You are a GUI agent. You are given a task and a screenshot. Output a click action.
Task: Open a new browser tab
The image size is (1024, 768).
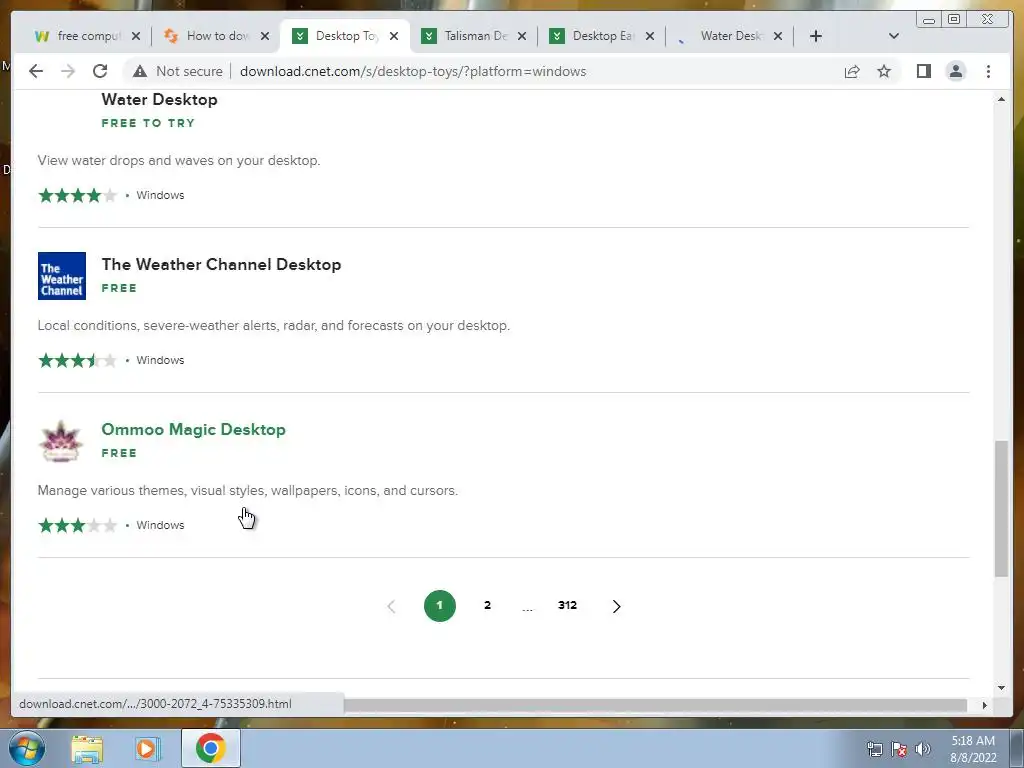816,36
